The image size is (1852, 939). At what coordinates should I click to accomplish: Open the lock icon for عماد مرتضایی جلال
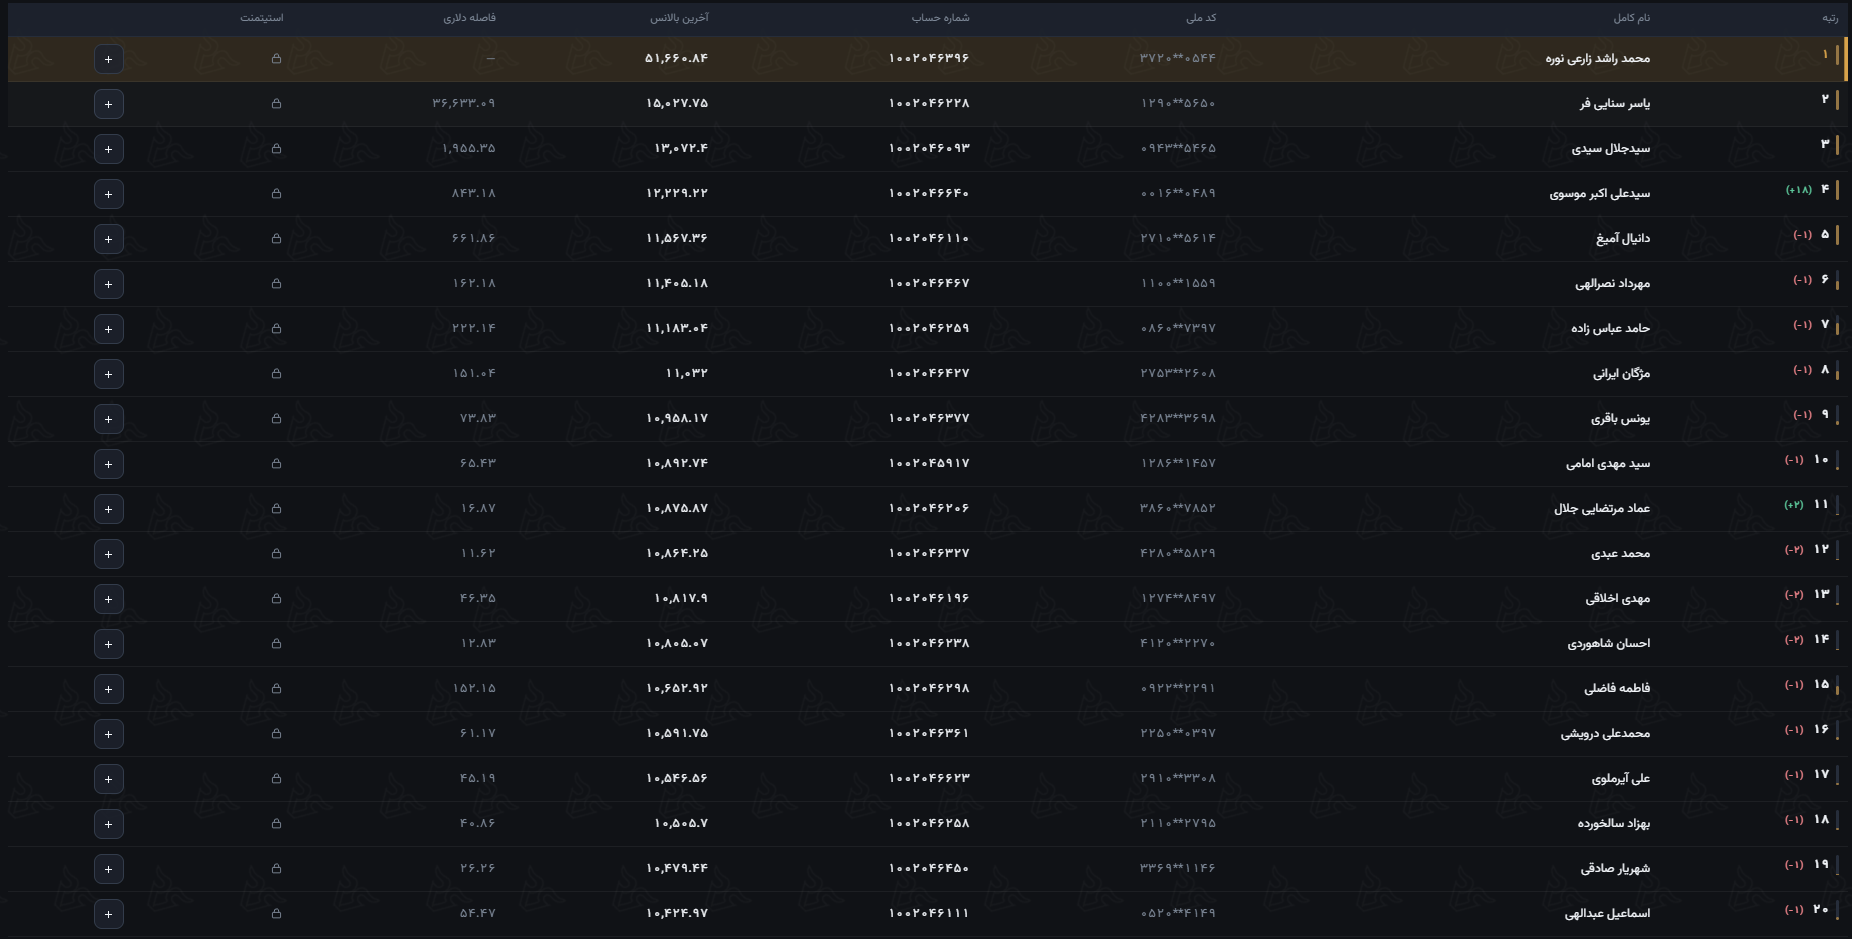tap(276, 509)
